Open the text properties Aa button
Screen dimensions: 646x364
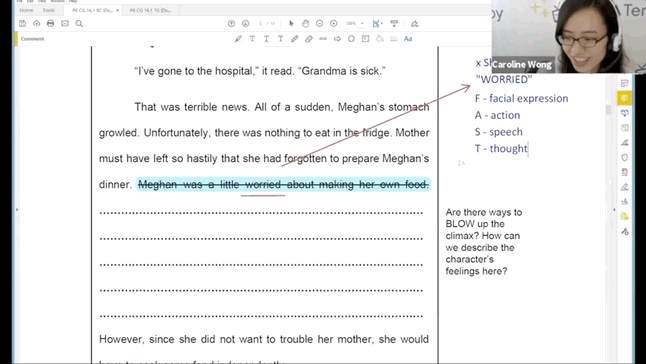coord(408,39)
